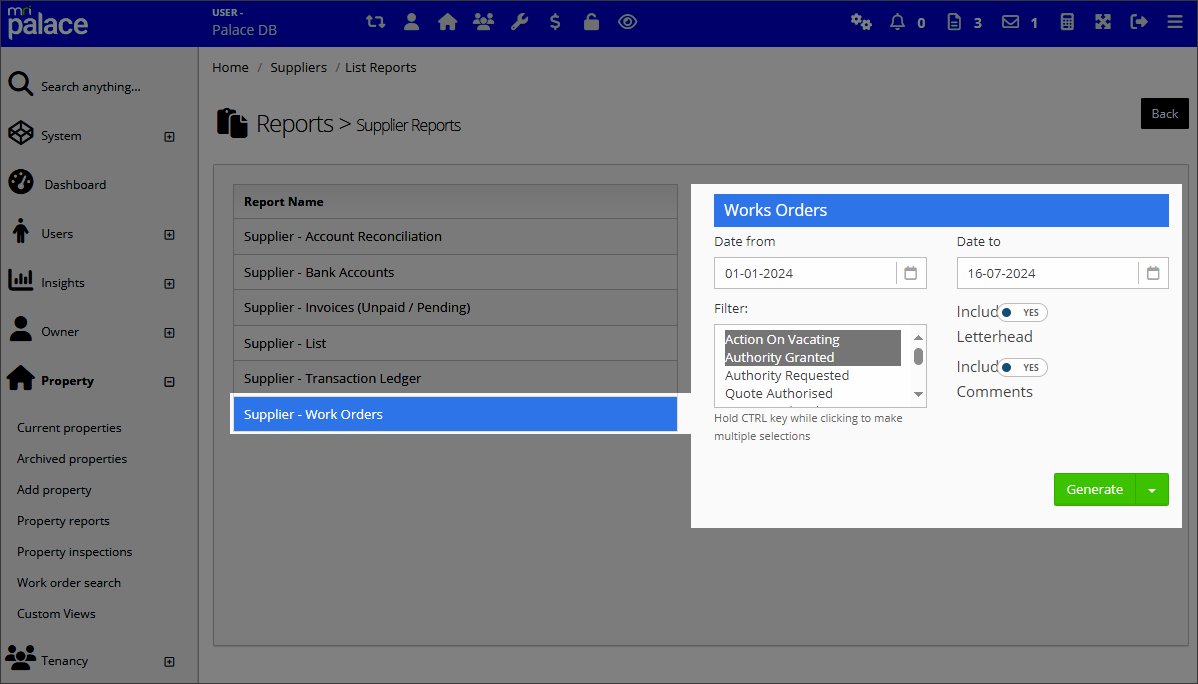Select Supplier - Account Reconciliation report
This screenshot has width=1198, height=684.
[x=455, y=237]
